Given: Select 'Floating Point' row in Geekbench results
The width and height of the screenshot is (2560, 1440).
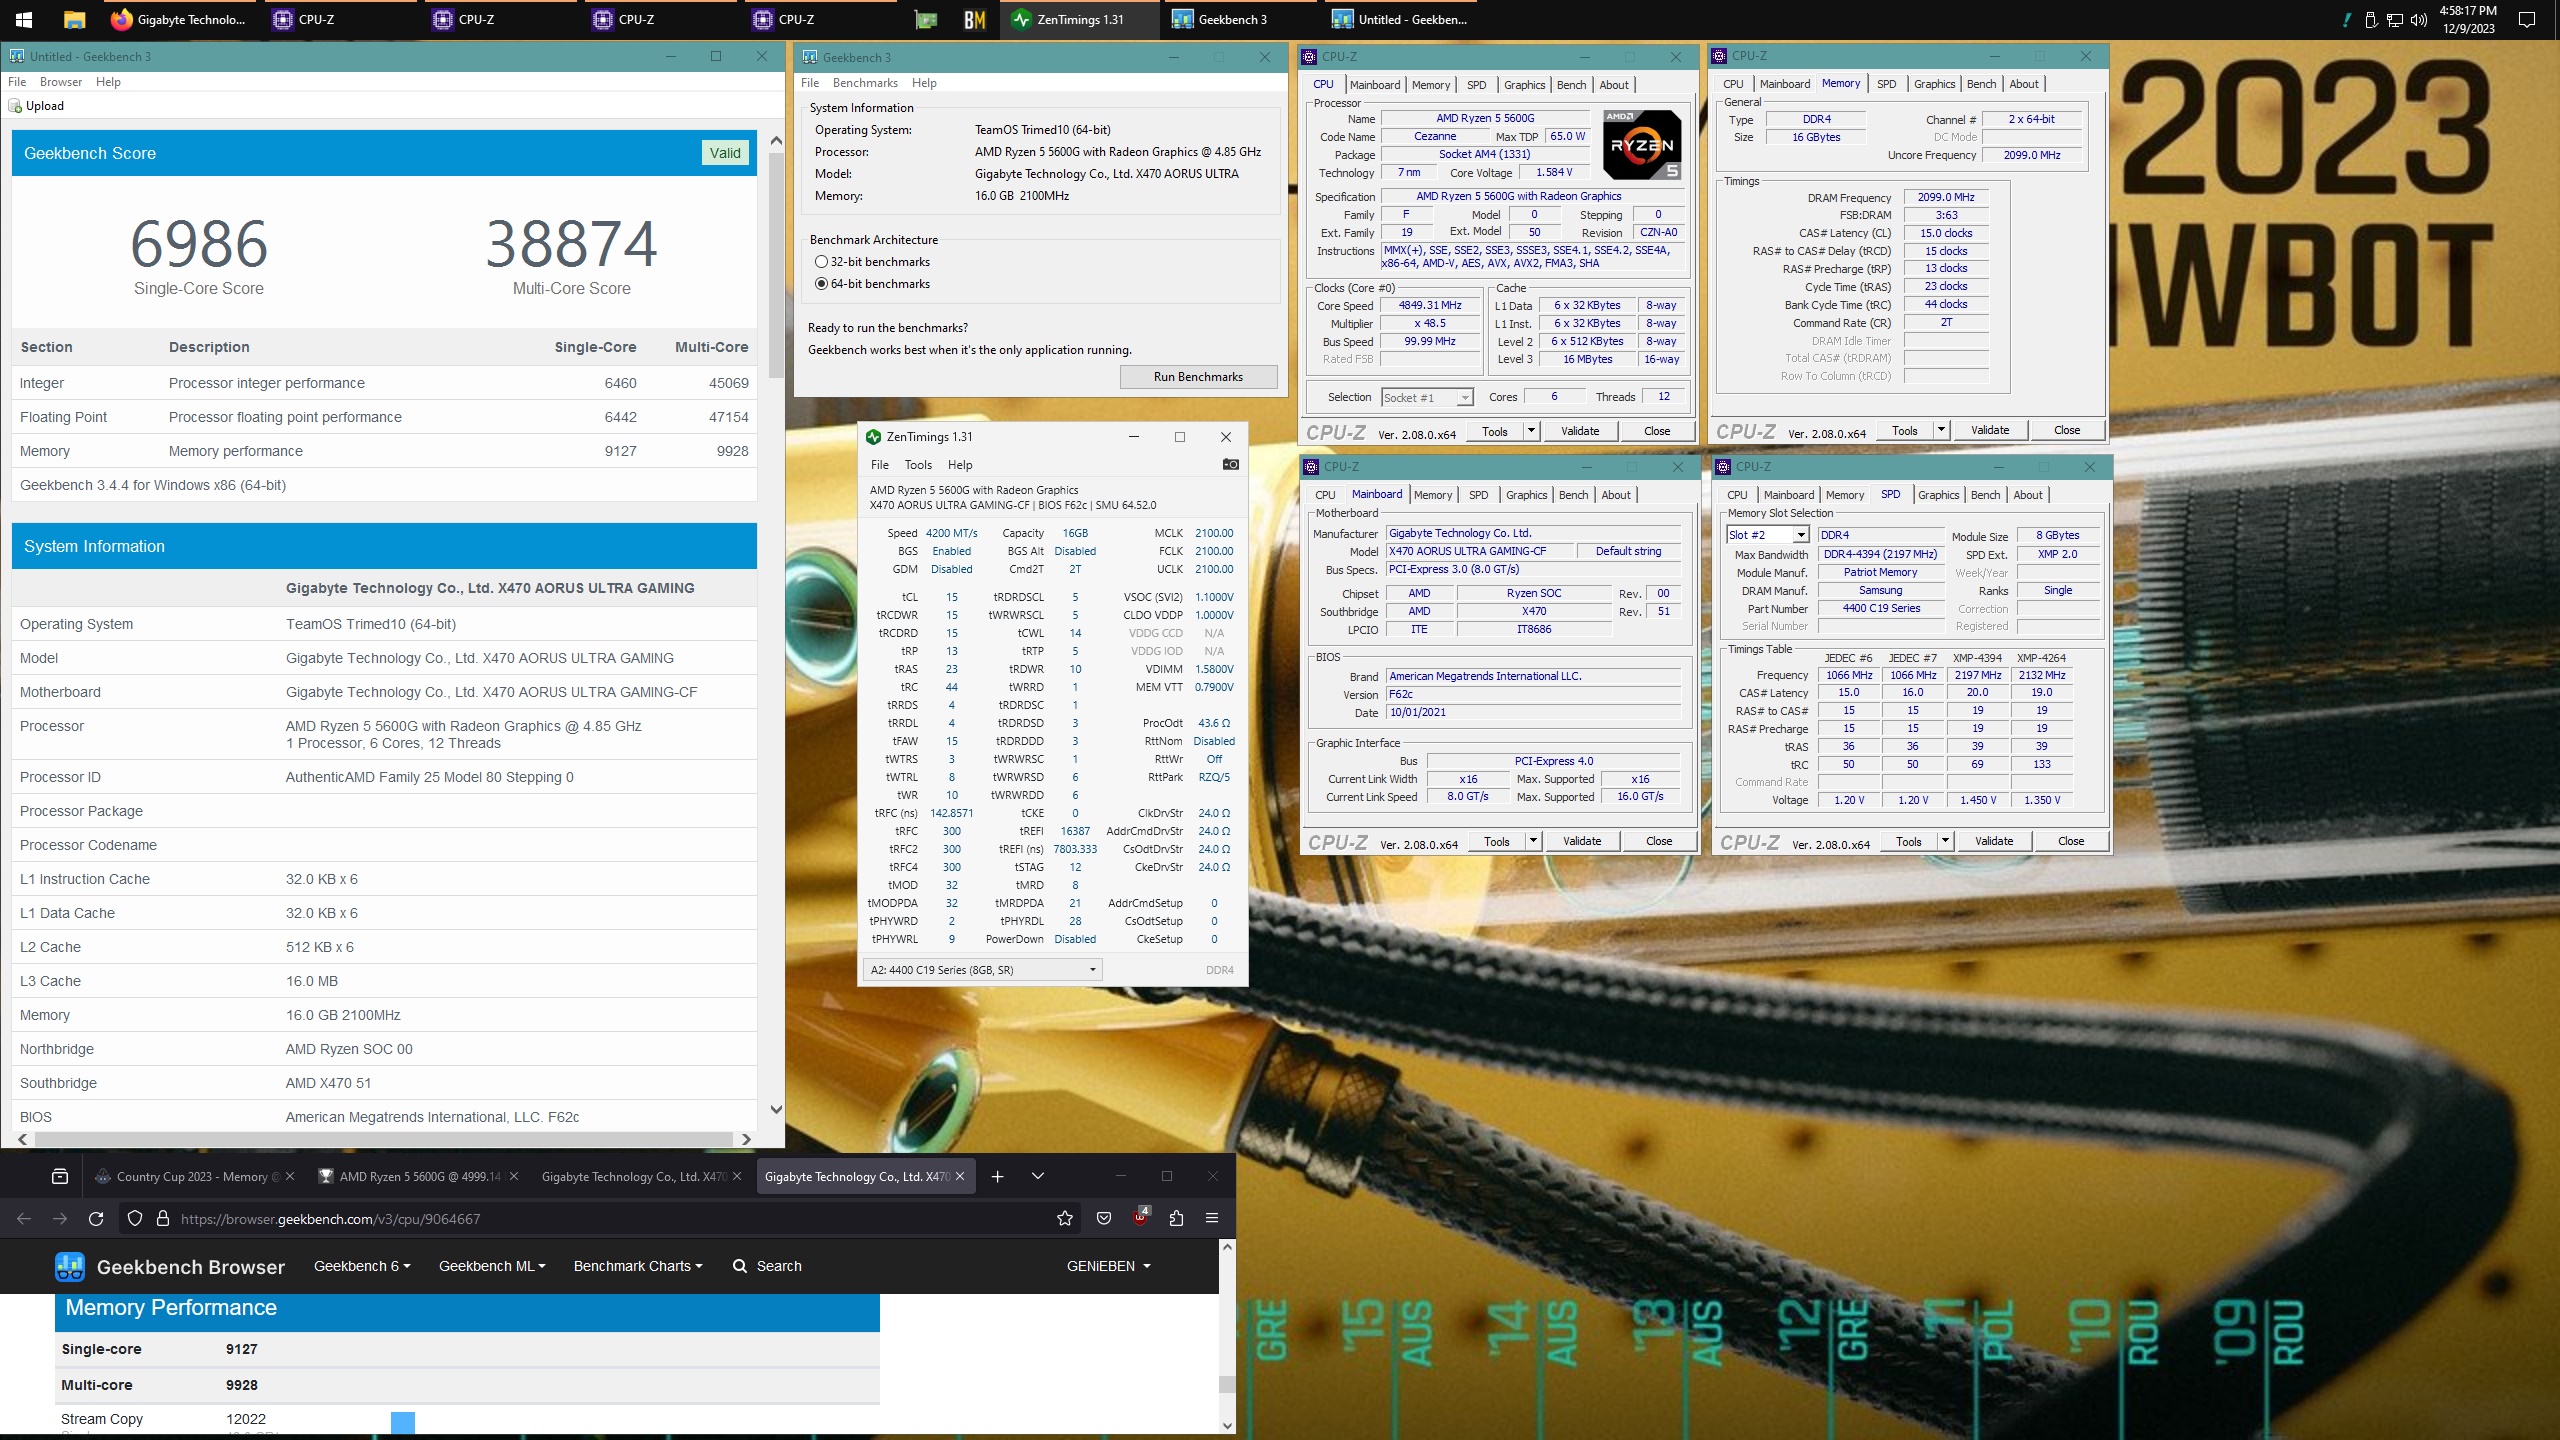Looking at the screenshot, I should 384,417.
